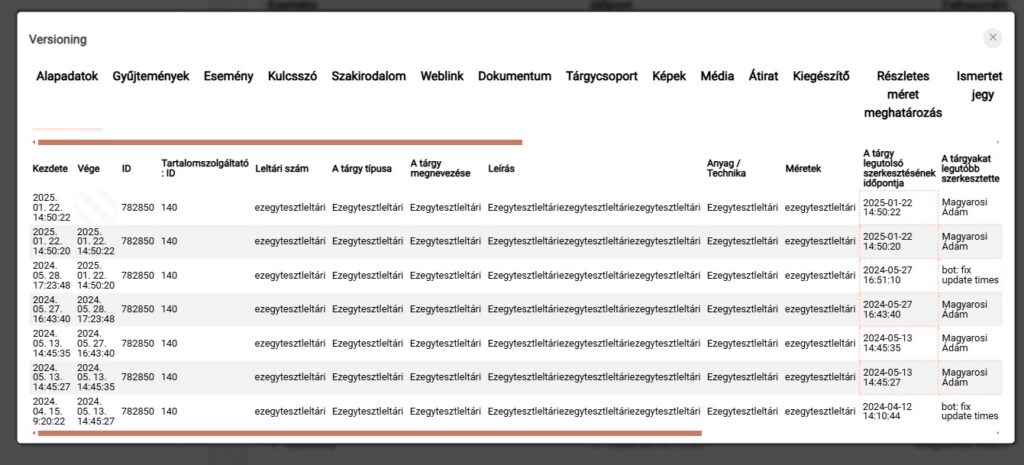Click the right scroll arrow of the tab scrollbar
The width and height of the screenshot is (1024, 465).
tap(998, 142)
